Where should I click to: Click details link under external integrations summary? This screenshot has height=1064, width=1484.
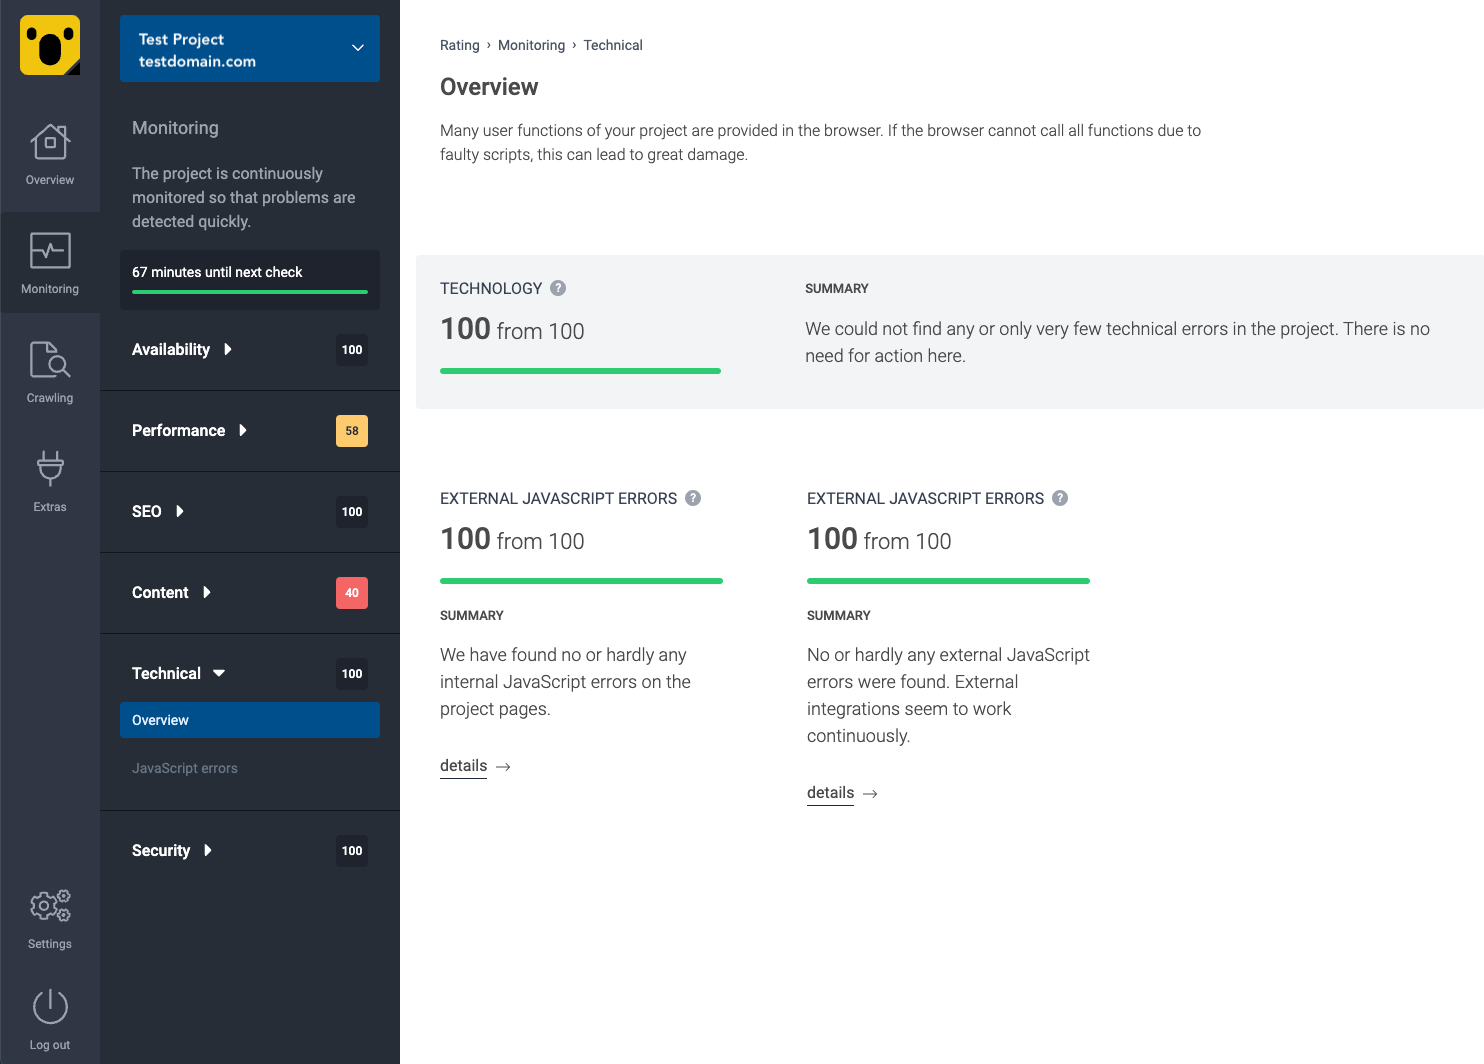tap(831, 793)
